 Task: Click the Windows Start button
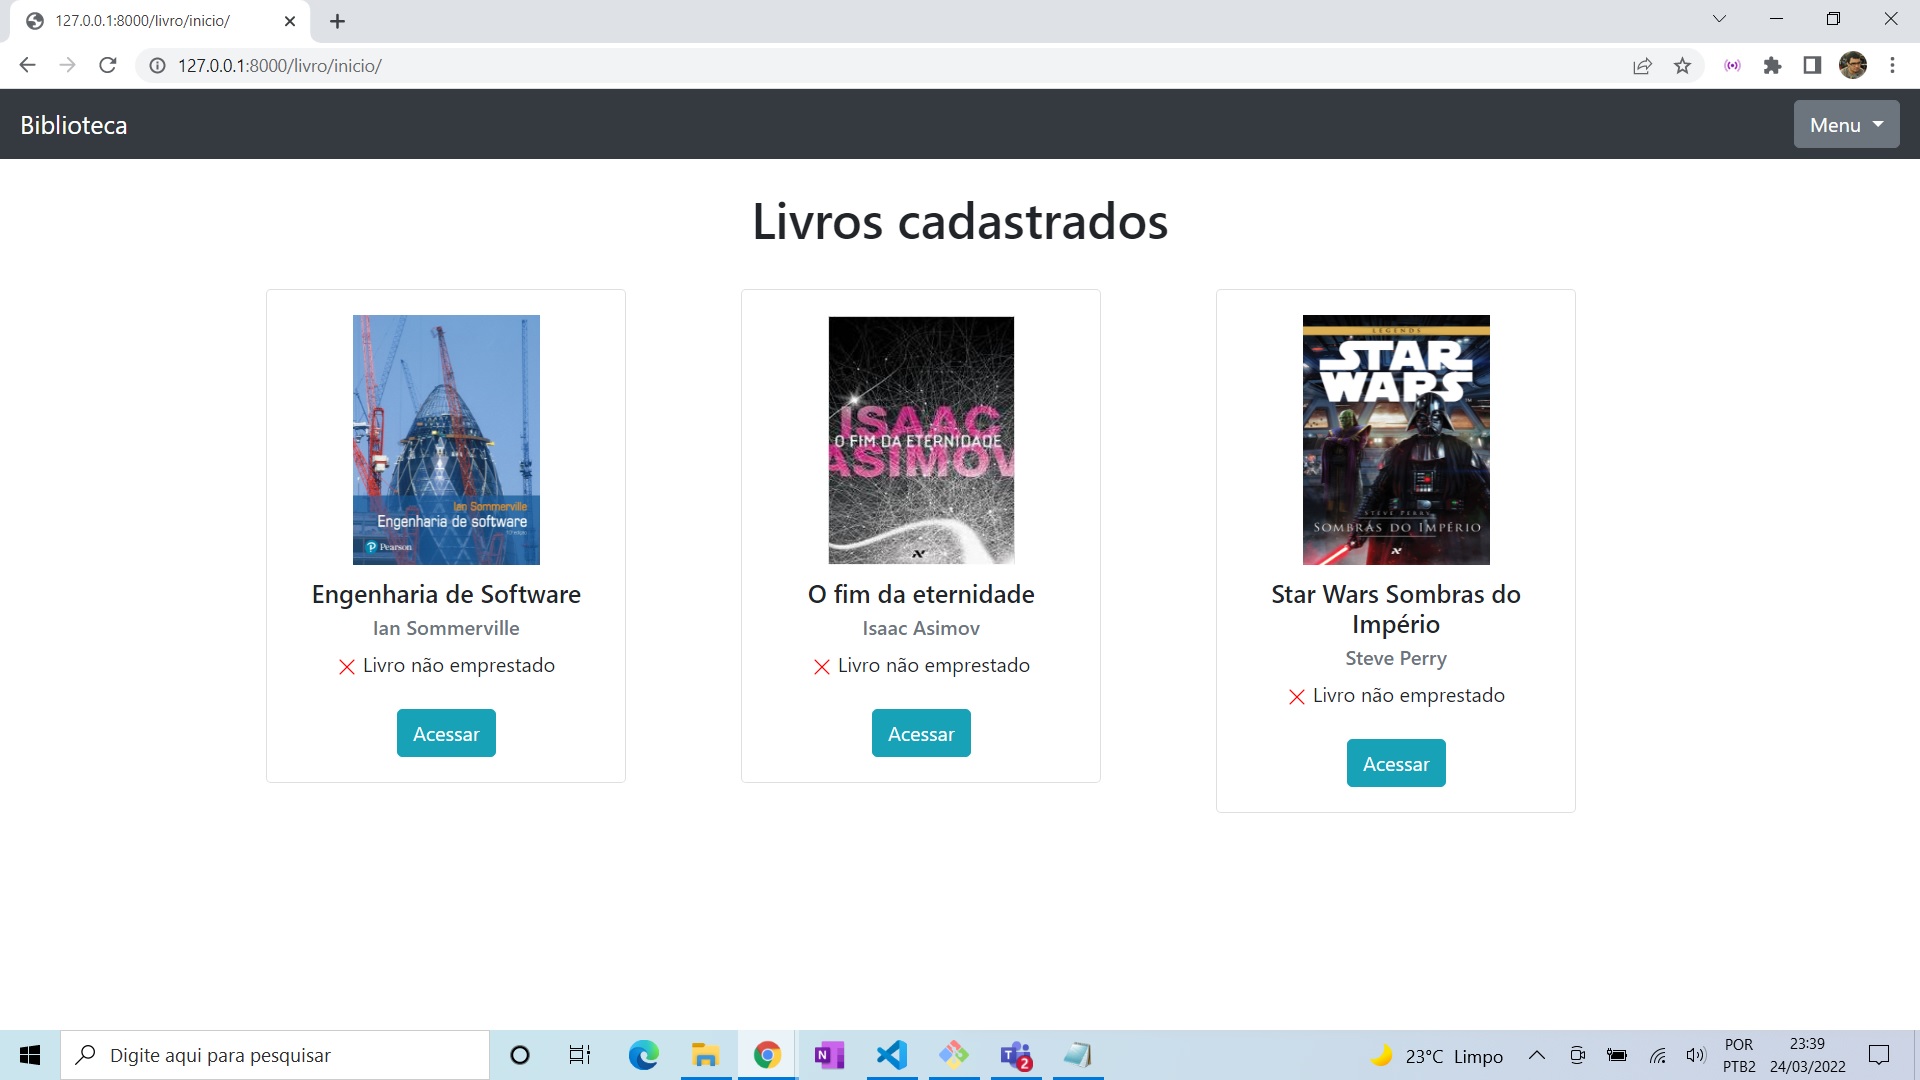pyautogui.click(x=29, y=1055)
